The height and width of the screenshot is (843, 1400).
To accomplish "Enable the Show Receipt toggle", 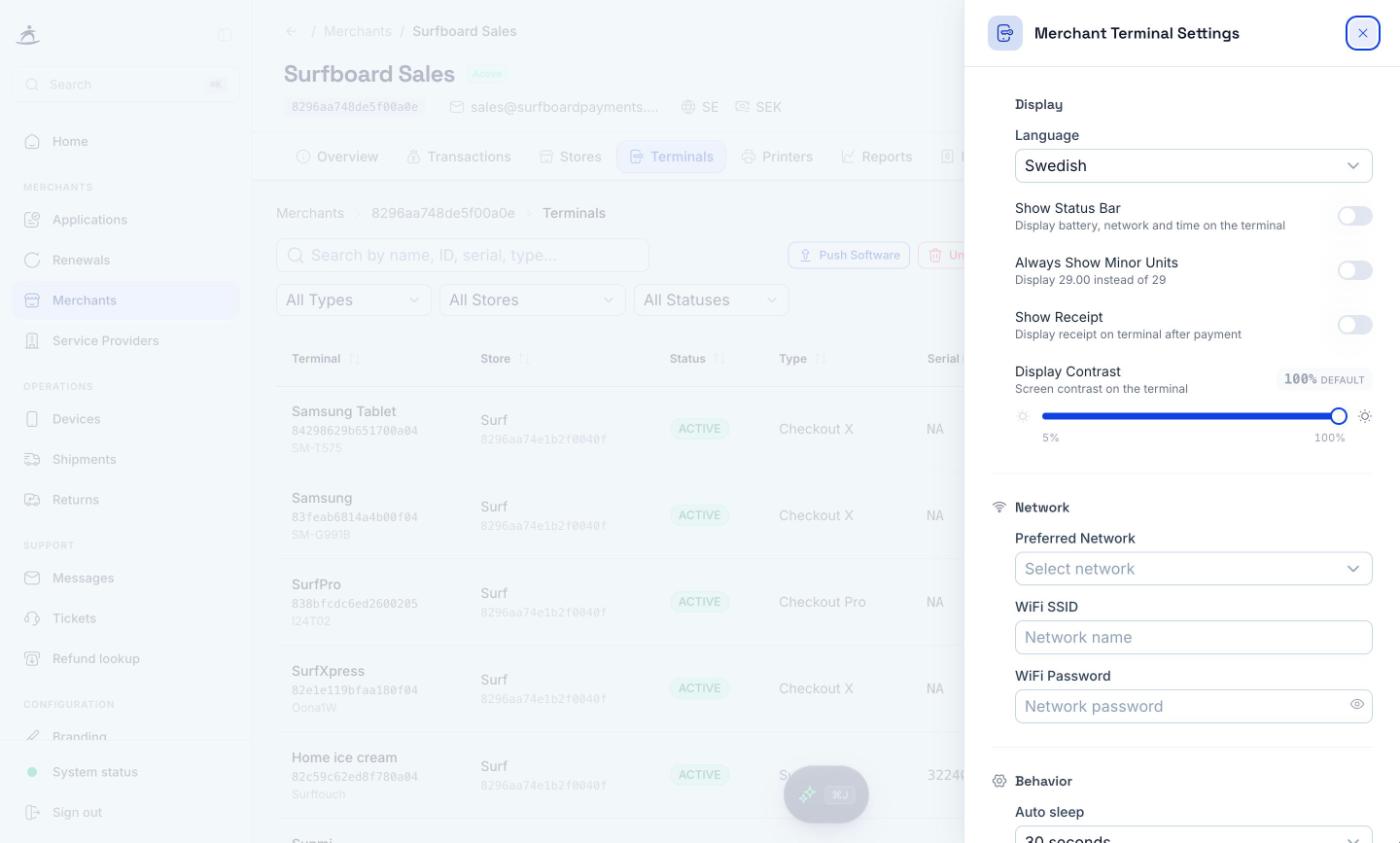I will pyautogui.click(x=1355, y=325).
